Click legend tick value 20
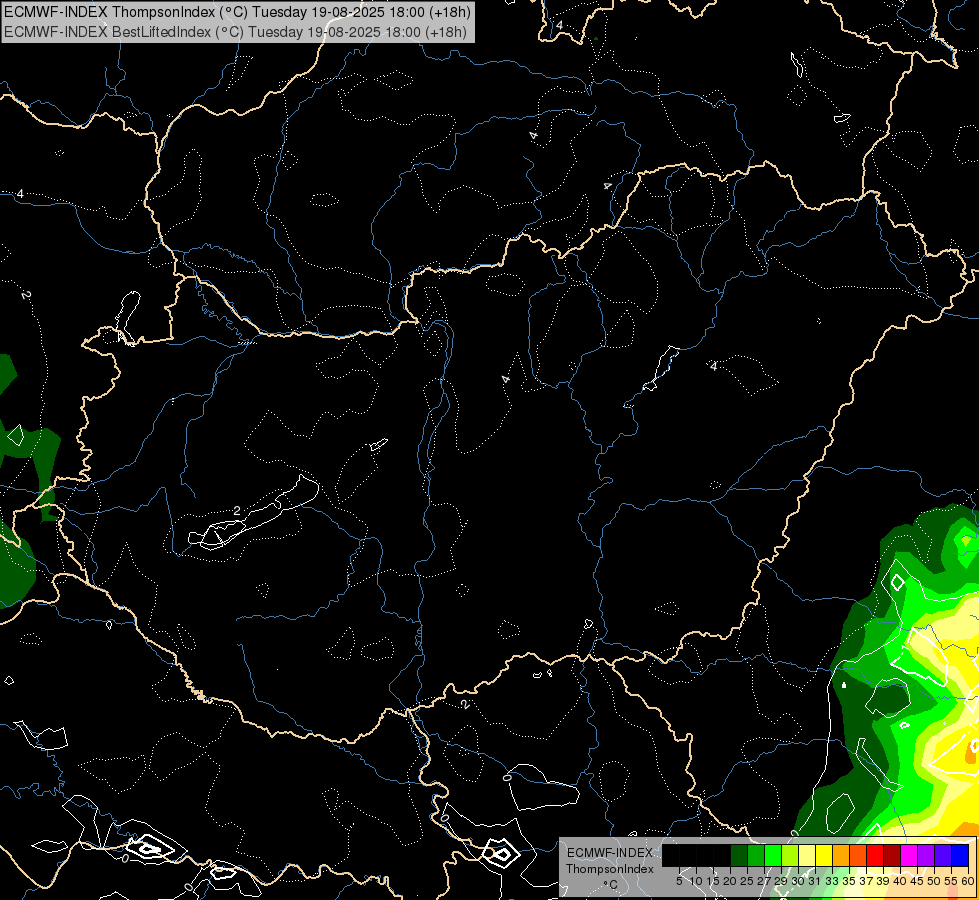Viewport: 979px width, 900px height. (731, 881)
